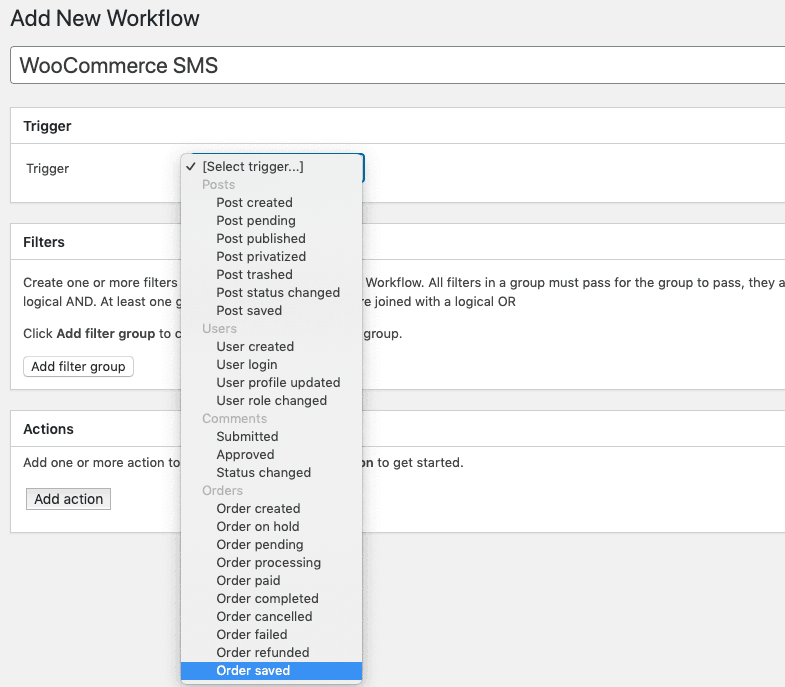The height and width of the screenshot is (687, 785).
Task: Choose 'Post created' from trigger list
Action: pos(254,203)
